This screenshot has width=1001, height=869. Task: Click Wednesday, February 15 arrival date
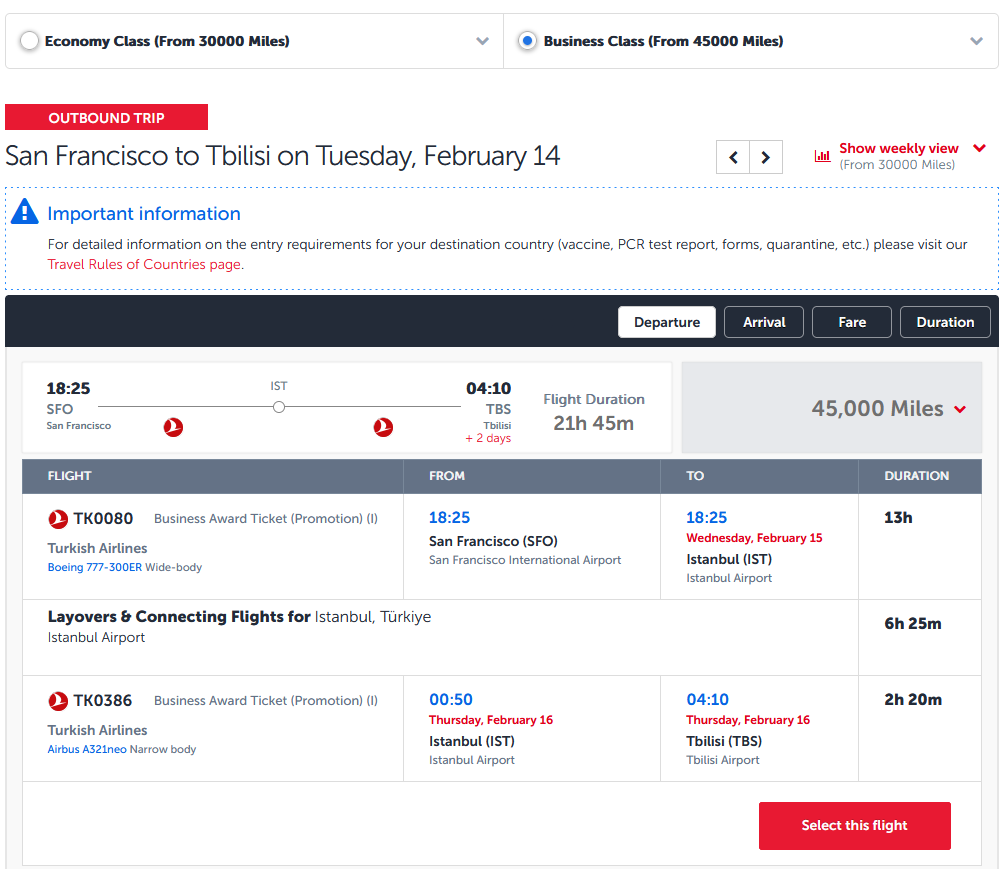[x=754, y=538]
